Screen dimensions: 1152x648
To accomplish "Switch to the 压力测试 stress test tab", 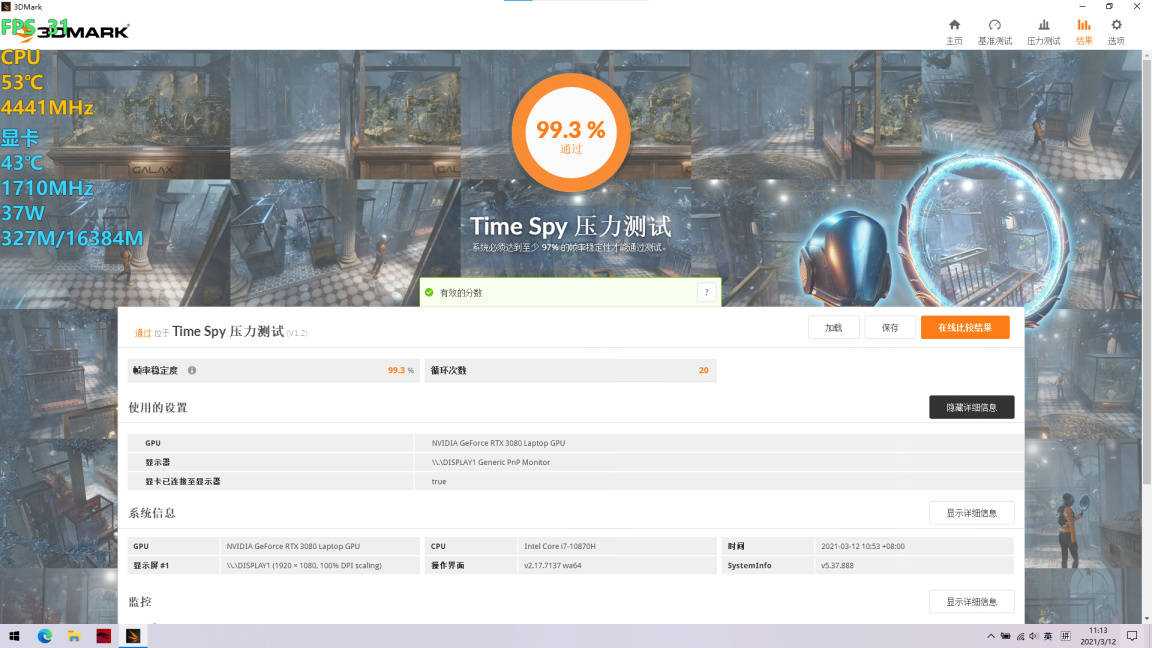I will click(1044, 29).
